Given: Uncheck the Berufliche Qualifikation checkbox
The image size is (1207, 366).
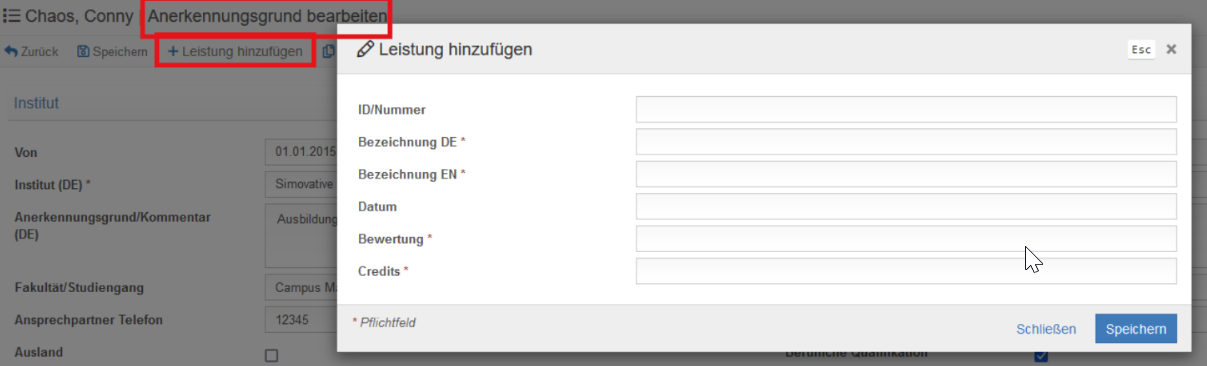Looking at the screenshot, I should point(1041,356).
